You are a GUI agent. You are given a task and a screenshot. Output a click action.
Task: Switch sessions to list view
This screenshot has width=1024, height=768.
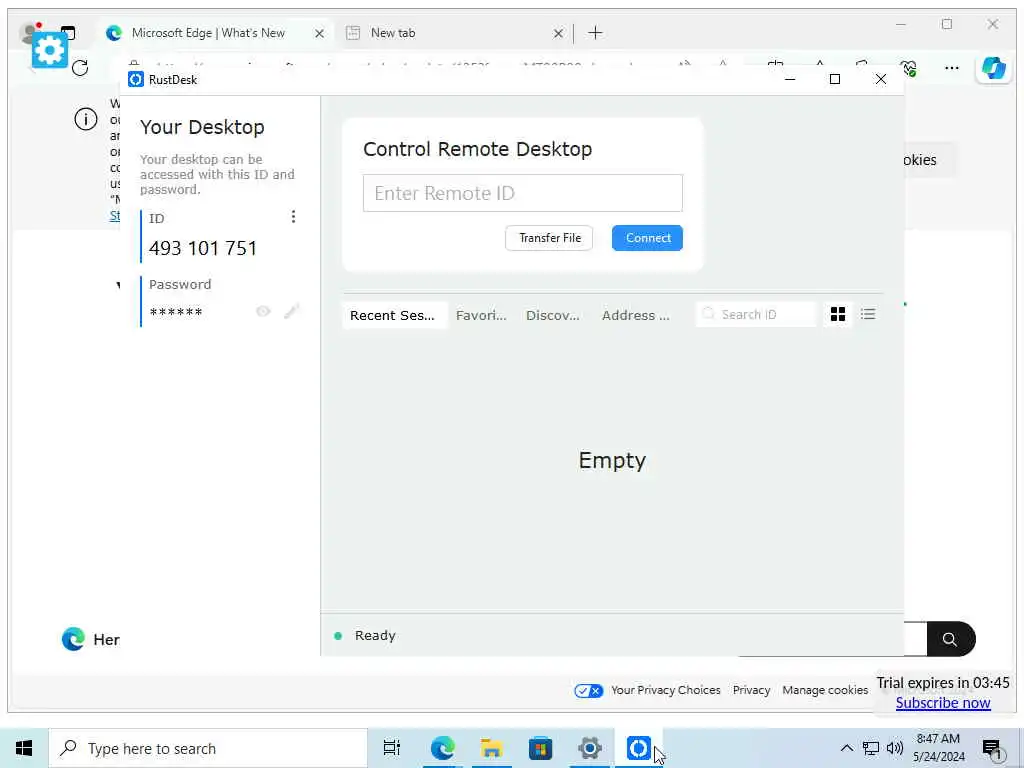[x=868, y=315]
